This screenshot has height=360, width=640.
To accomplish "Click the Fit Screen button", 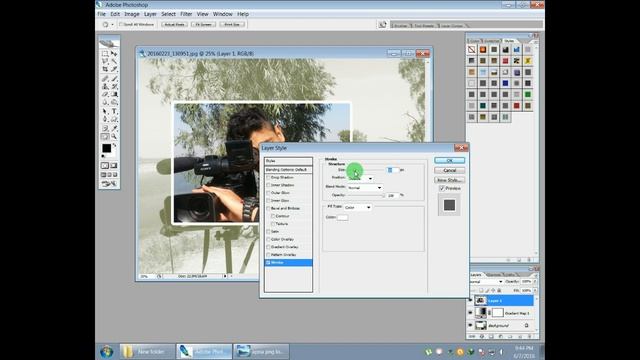I will [203, 24].
